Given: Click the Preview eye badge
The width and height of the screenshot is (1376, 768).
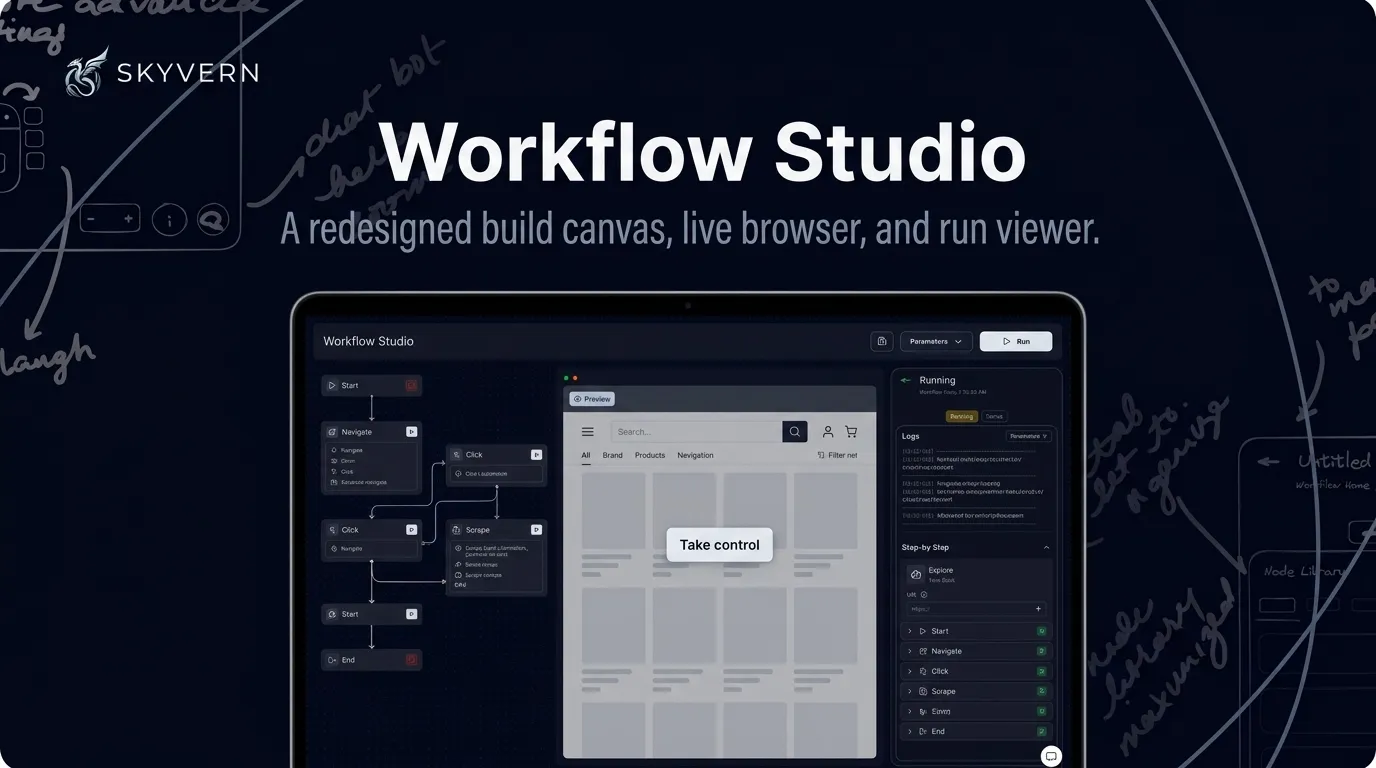Looking at the screenshot, I should click(x=592, y=399).
